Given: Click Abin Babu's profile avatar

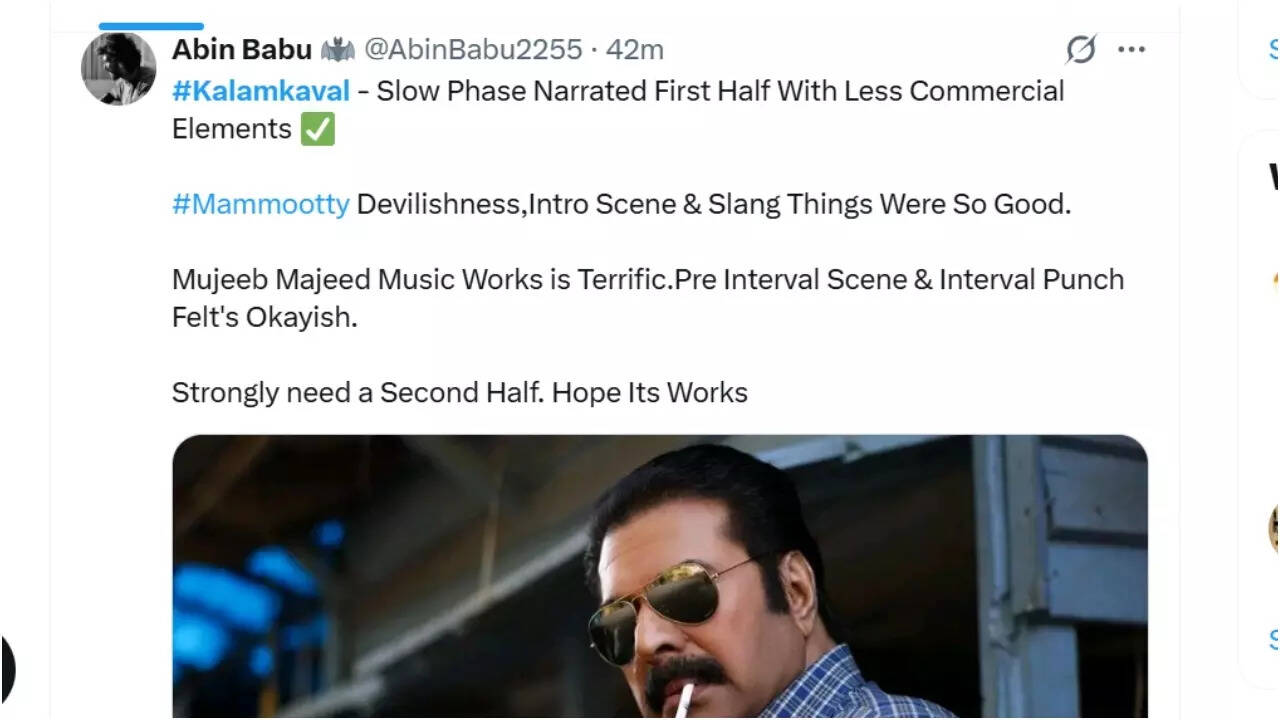Looking at the screenshot, I should click(x=118, y=68).
